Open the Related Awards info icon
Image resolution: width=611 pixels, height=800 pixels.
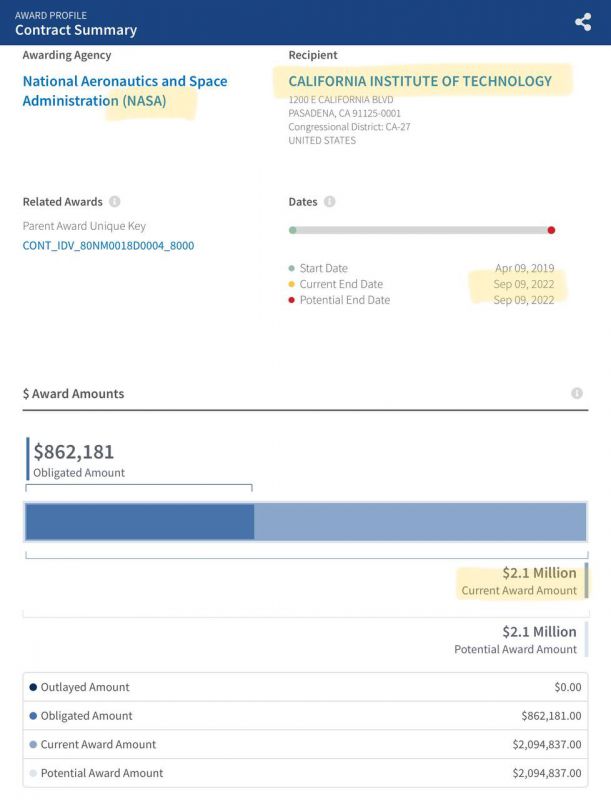(x=115, y=202)
